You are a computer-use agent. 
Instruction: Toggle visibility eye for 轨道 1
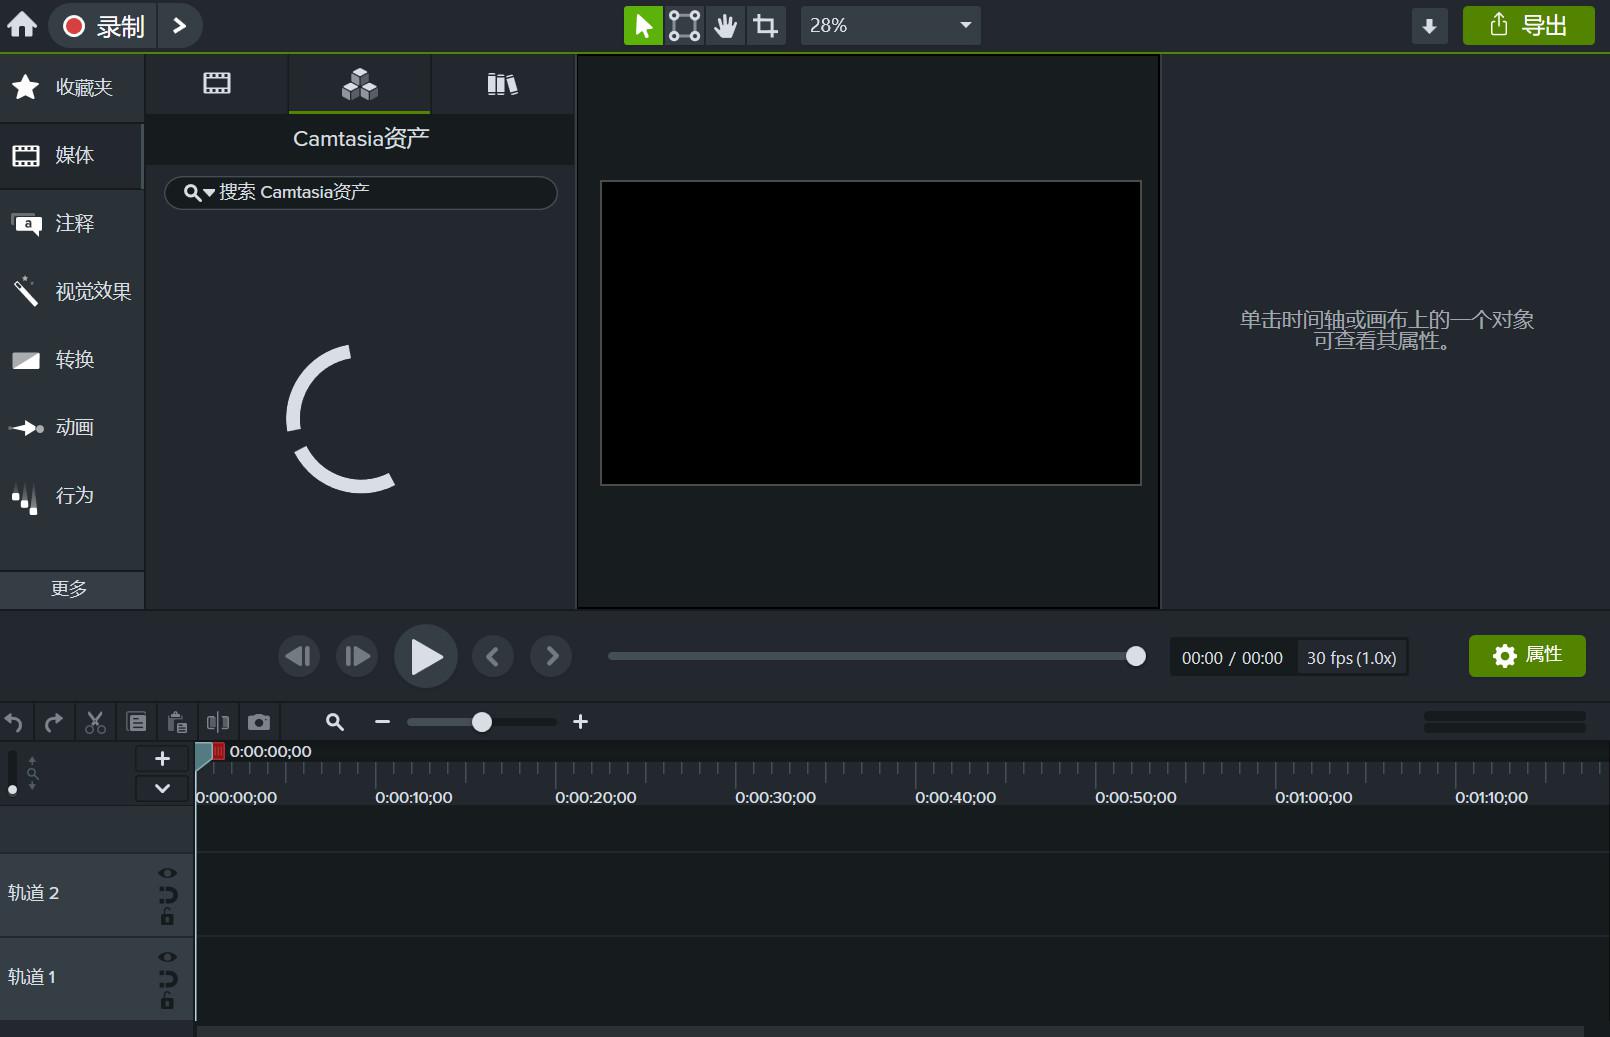click(167, 957)
